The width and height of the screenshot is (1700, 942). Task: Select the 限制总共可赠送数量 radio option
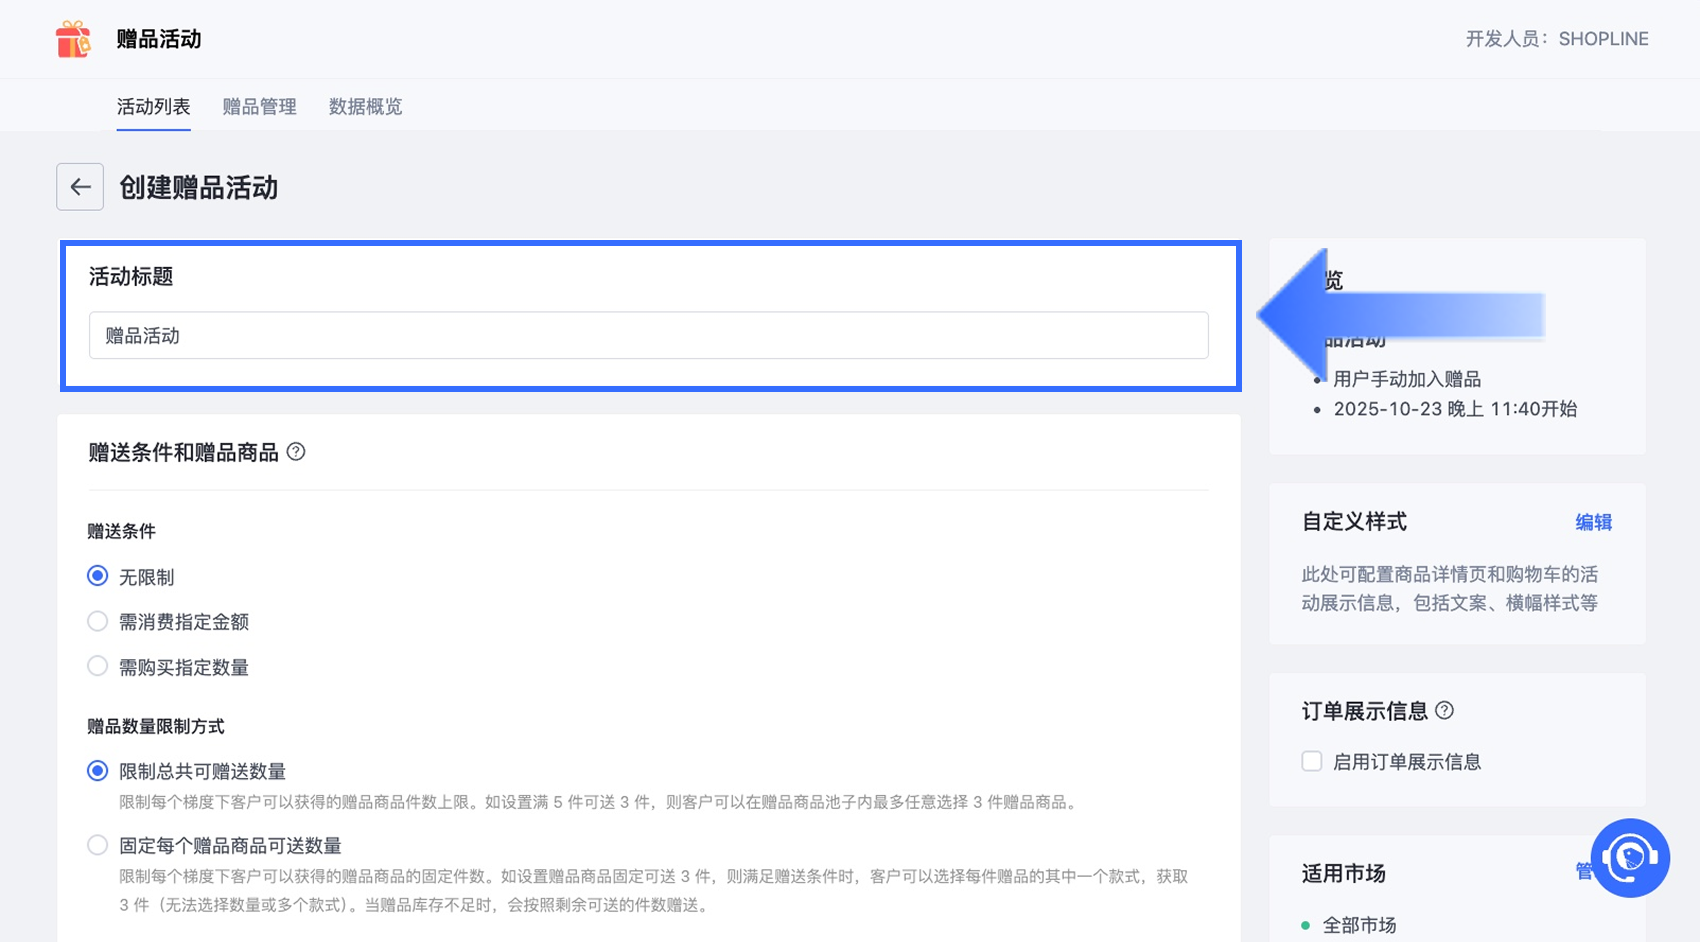coord(98,771)
